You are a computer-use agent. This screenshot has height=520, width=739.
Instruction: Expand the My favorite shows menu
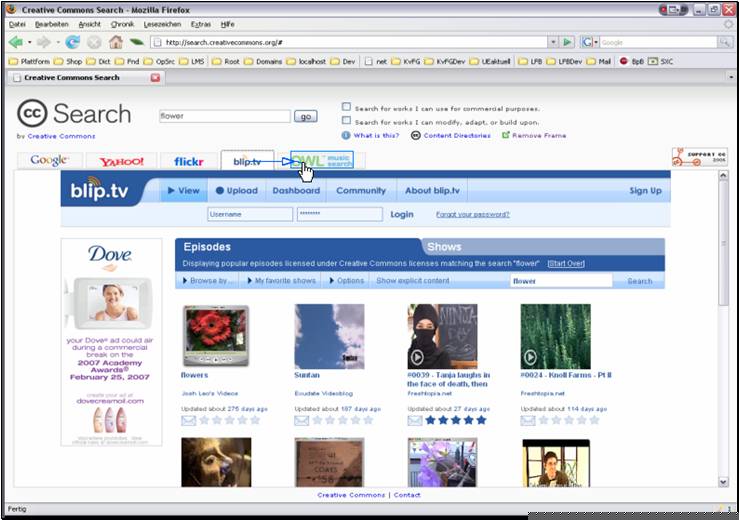pos(281,281)
